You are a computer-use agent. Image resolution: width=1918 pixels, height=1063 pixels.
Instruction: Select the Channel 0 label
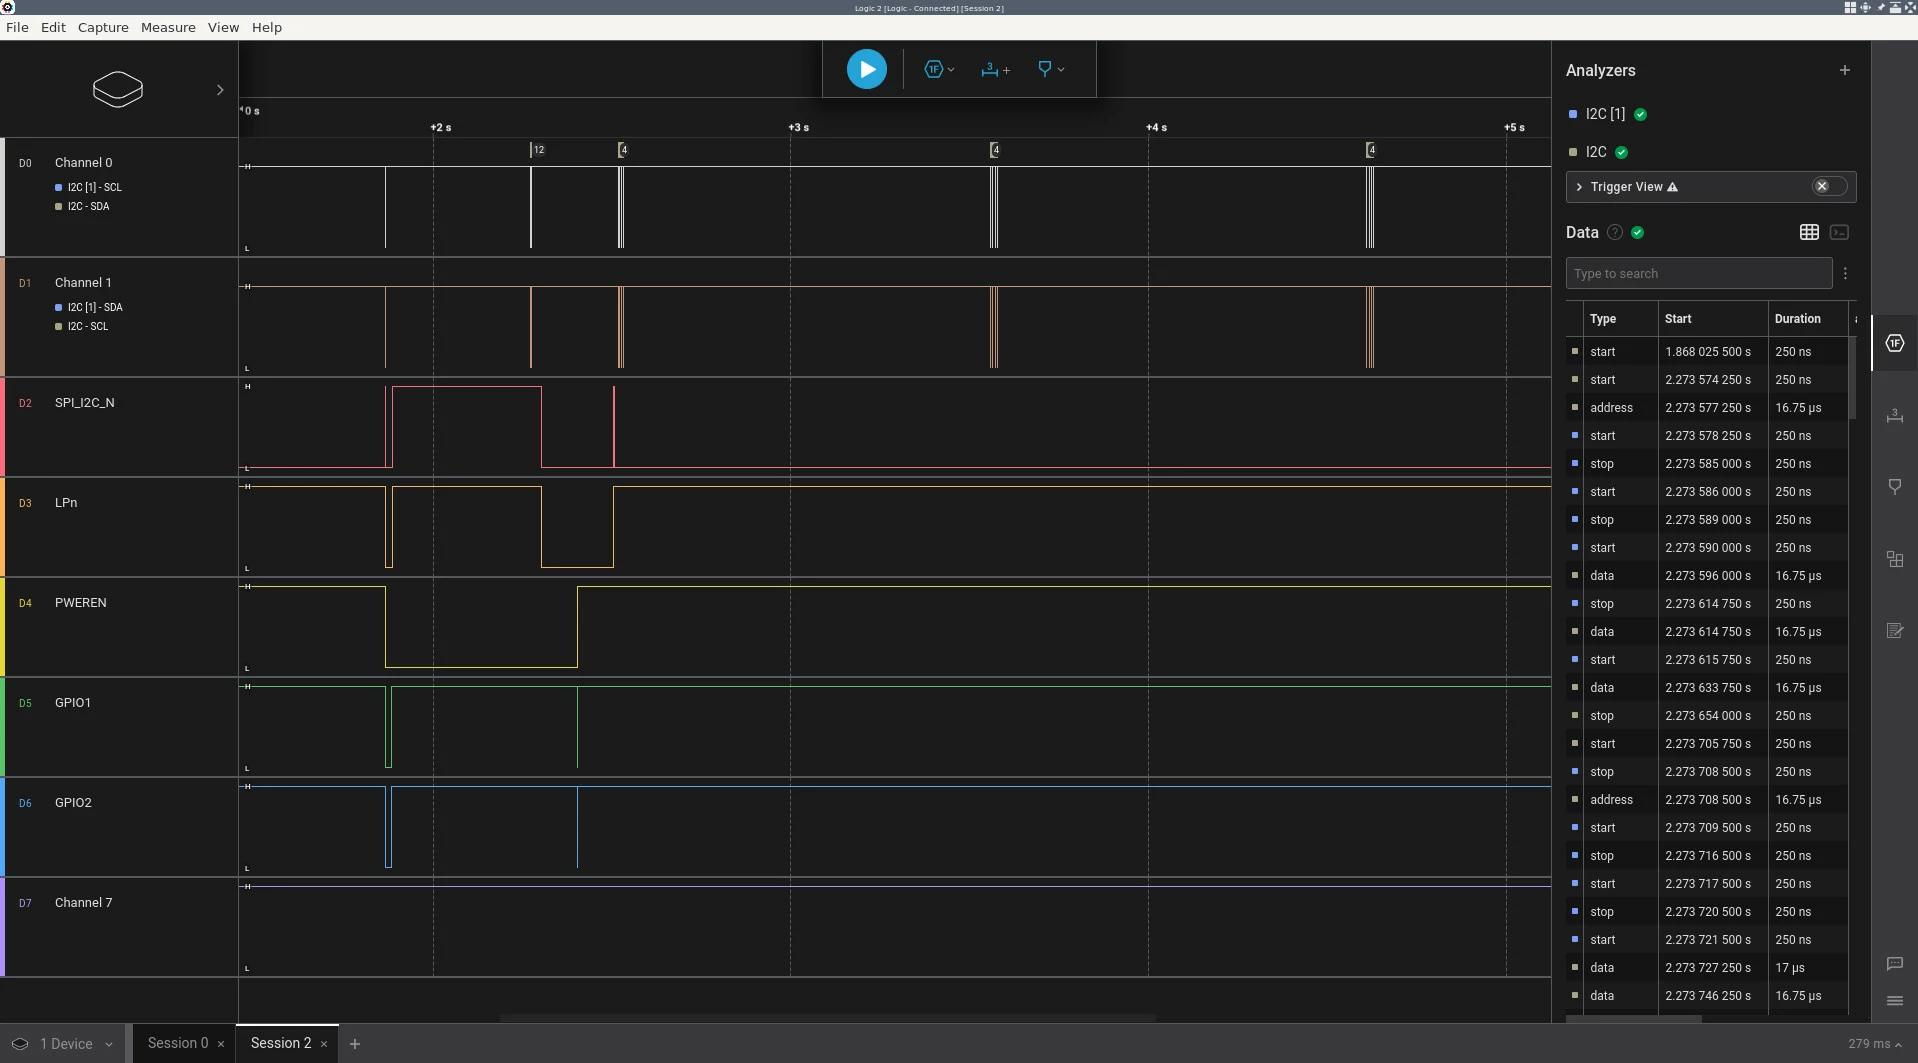point(83,162)
